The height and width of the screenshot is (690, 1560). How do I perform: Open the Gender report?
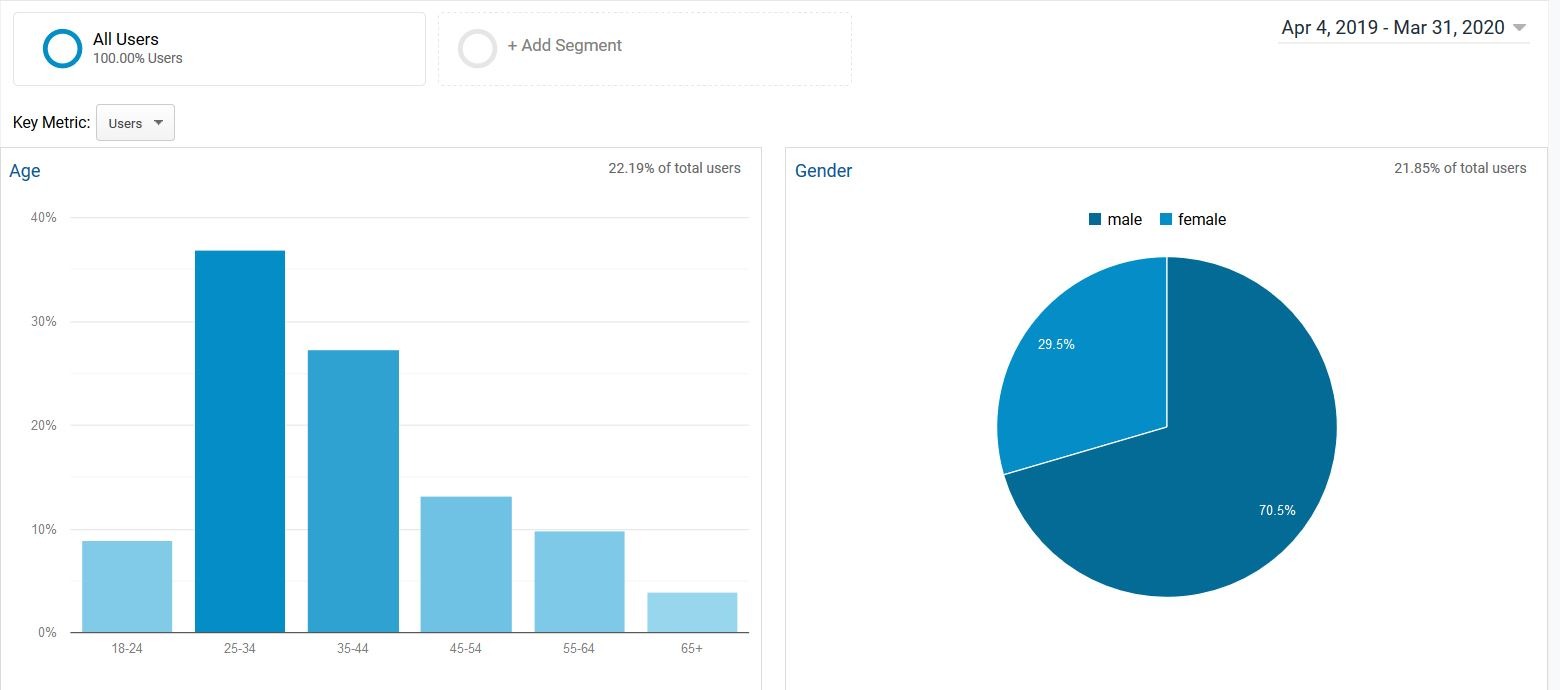coord(823,170)
